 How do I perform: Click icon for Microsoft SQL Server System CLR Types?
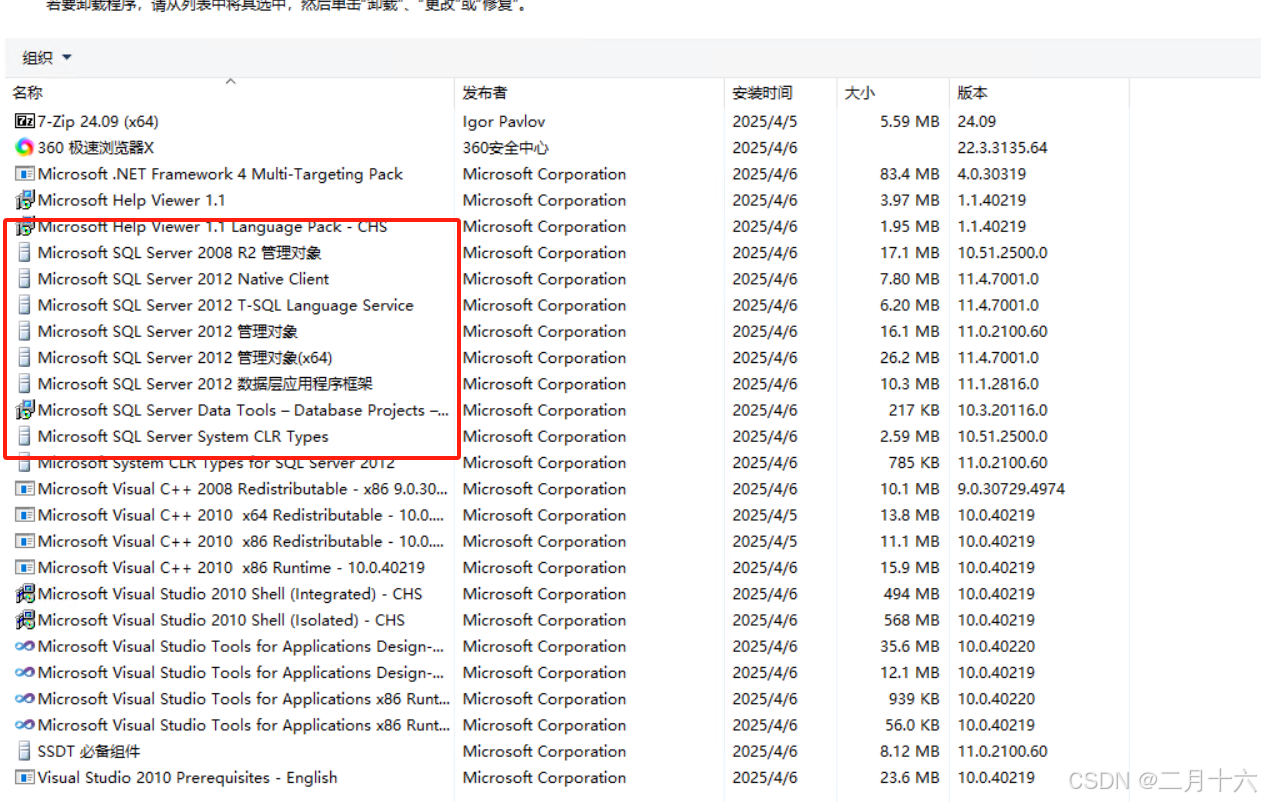coord(25,436)
